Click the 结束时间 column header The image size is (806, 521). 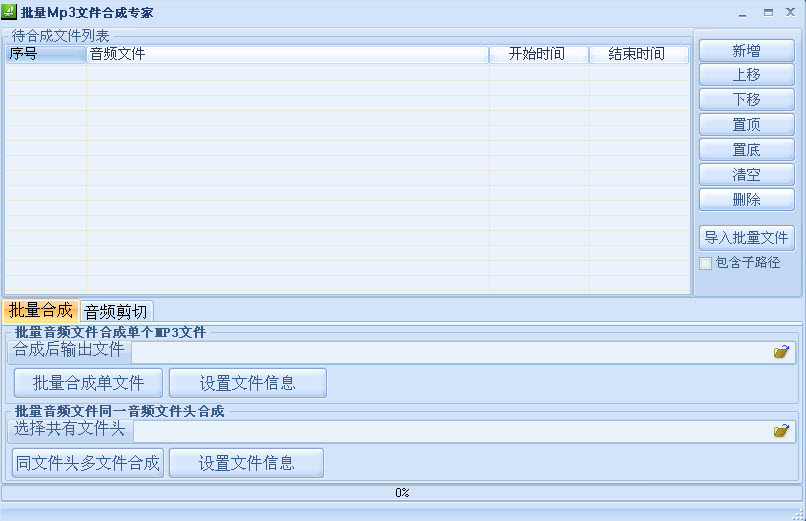pyautogui.click(x=638, y=54)
